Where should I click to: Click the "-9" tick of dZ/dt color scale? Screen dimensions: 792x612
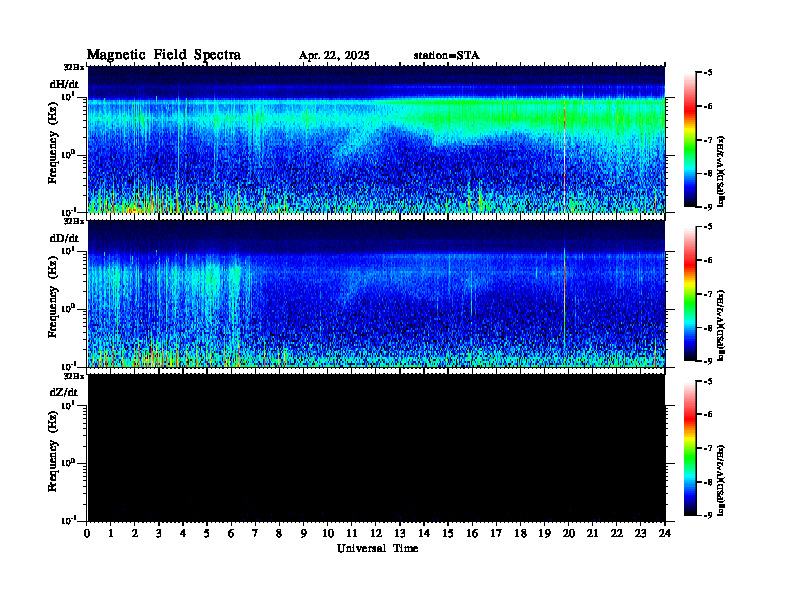(708, 515)
